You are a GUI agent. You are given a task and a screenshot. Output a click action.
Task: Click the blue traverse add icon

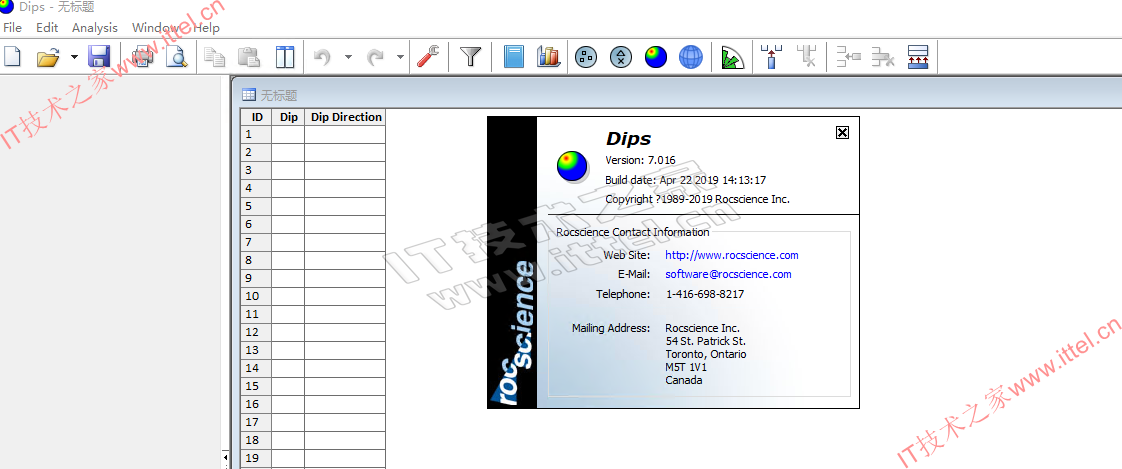coord(771,57)
